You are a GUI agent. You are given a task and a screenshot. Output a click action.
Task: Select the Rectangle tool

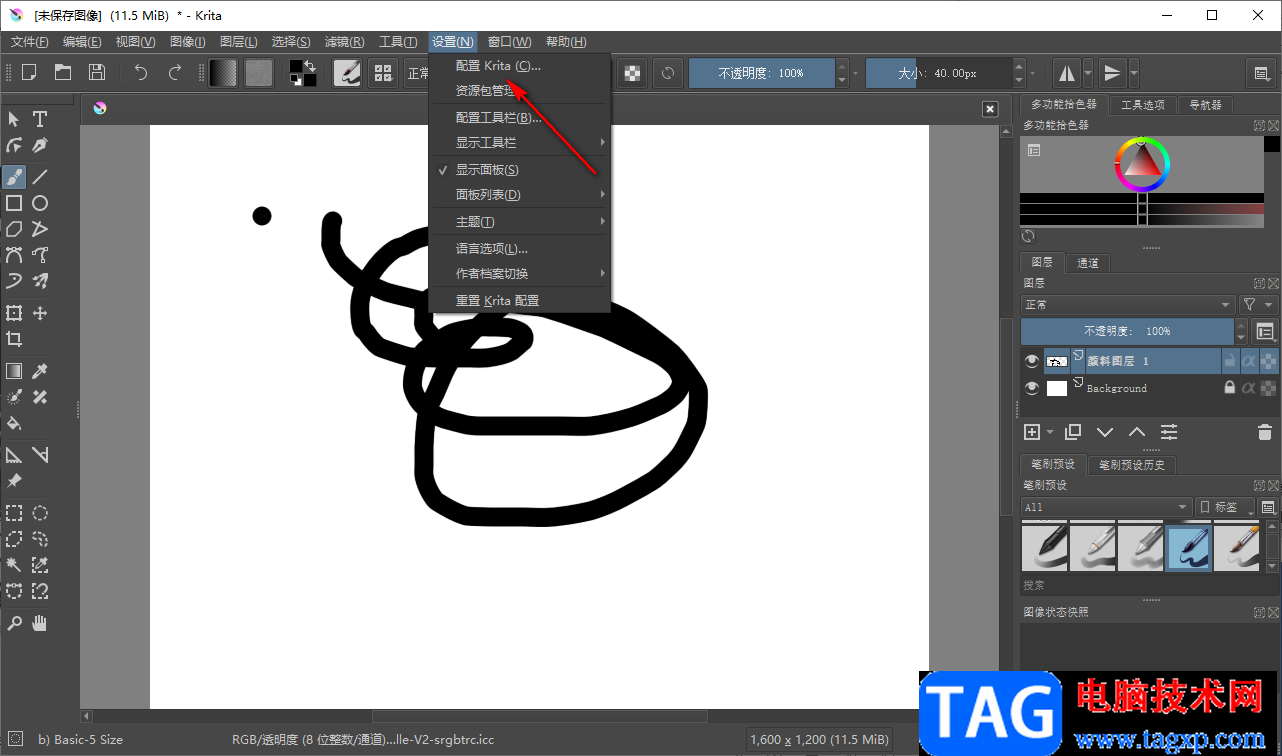click(x=14, y=203)
